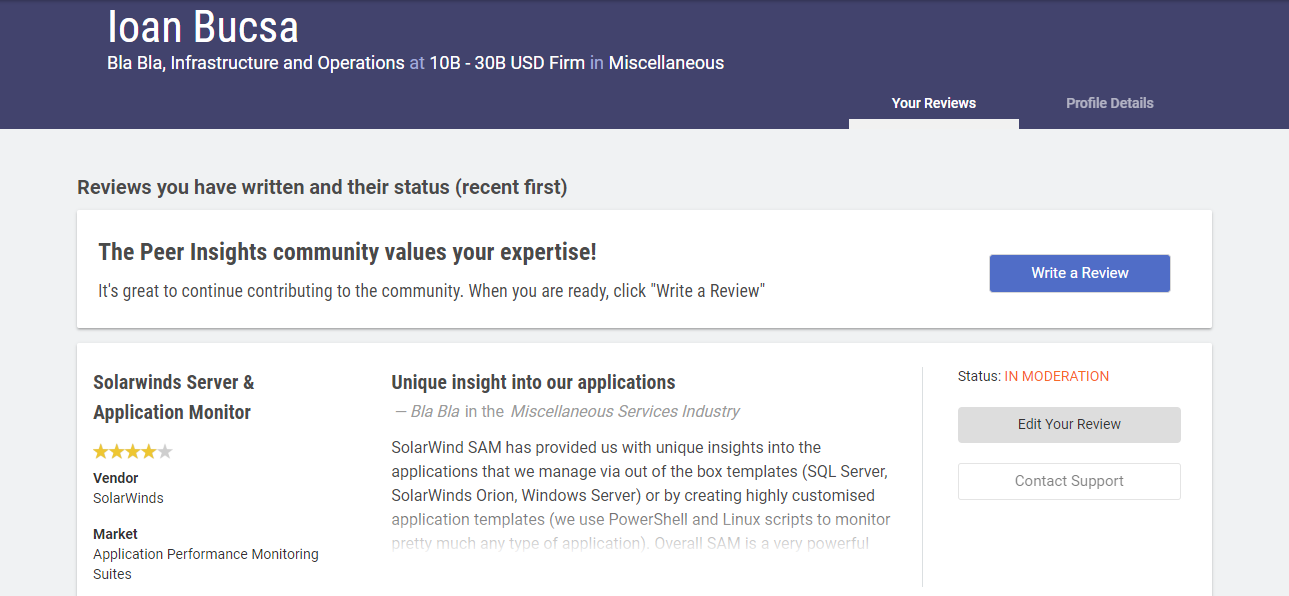The width and height of the screenshot is (1289, 596).
Task: Click the Bla Bla, Infrastructure and Operations title
Action: [x=256, y=63]
